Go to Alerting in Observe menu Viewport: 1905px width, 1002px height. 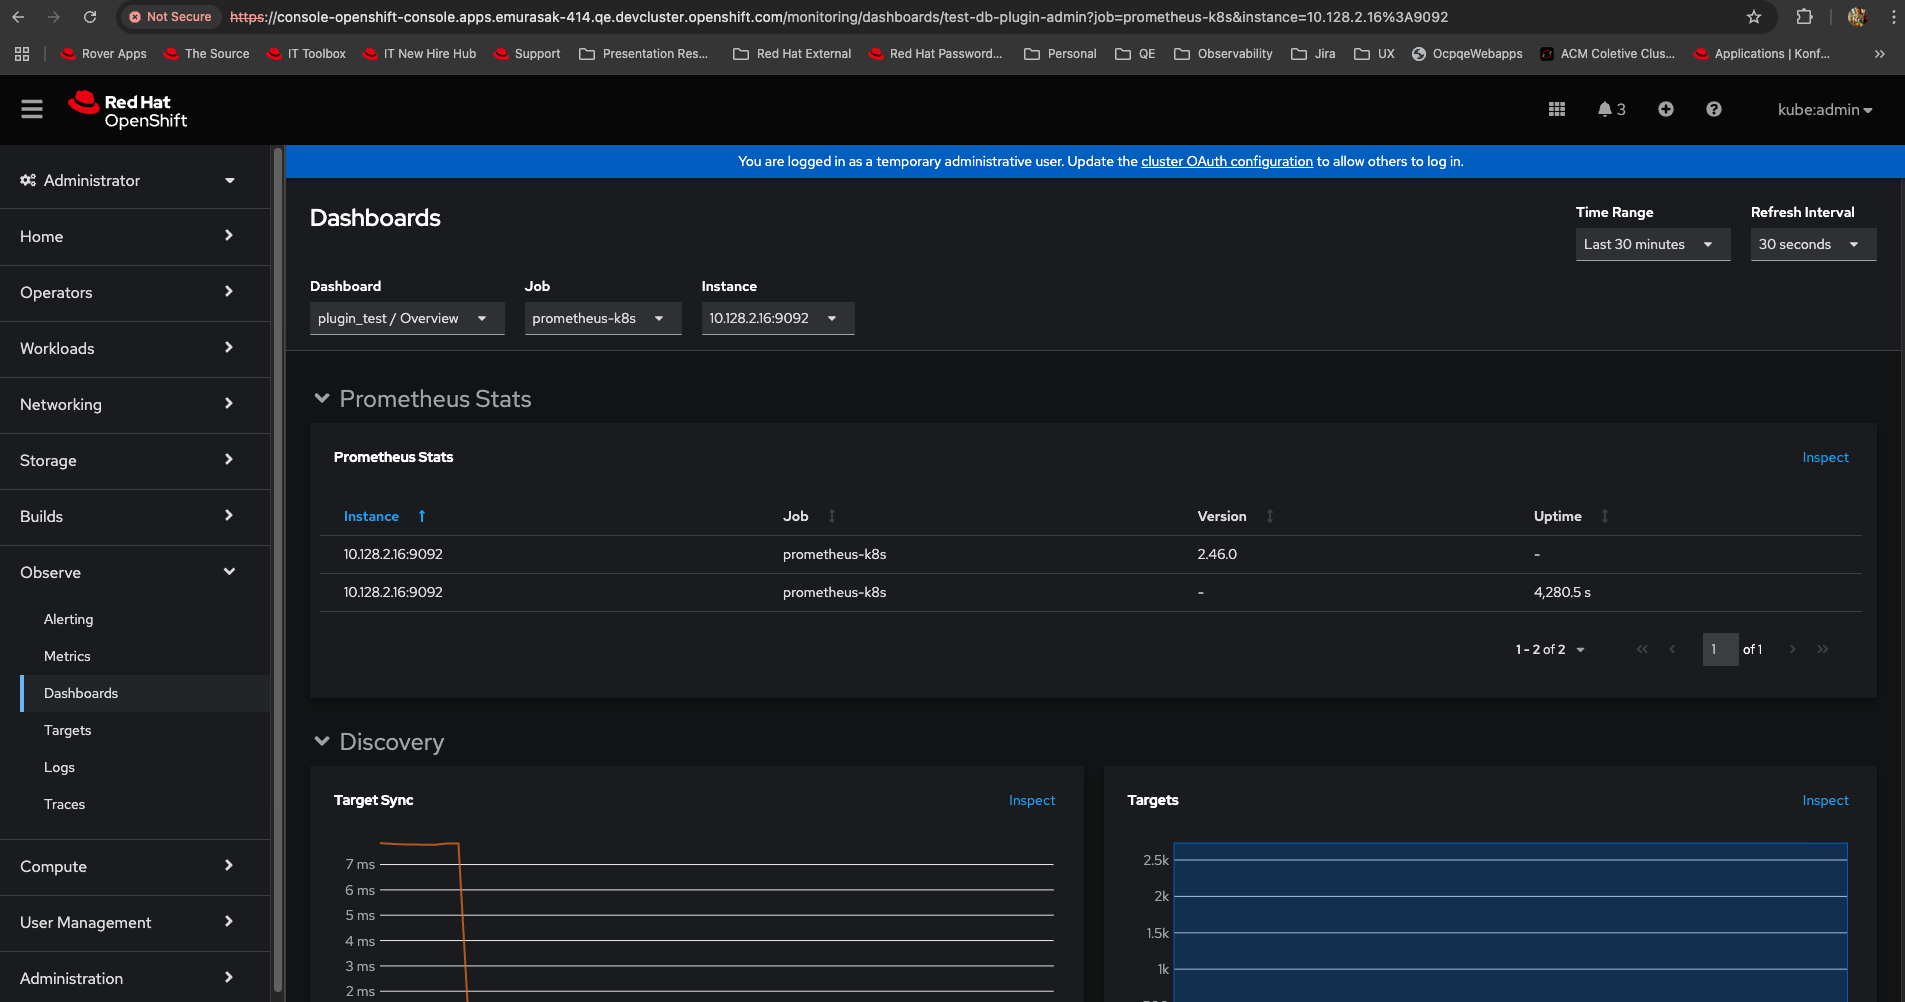coord(68,619)
